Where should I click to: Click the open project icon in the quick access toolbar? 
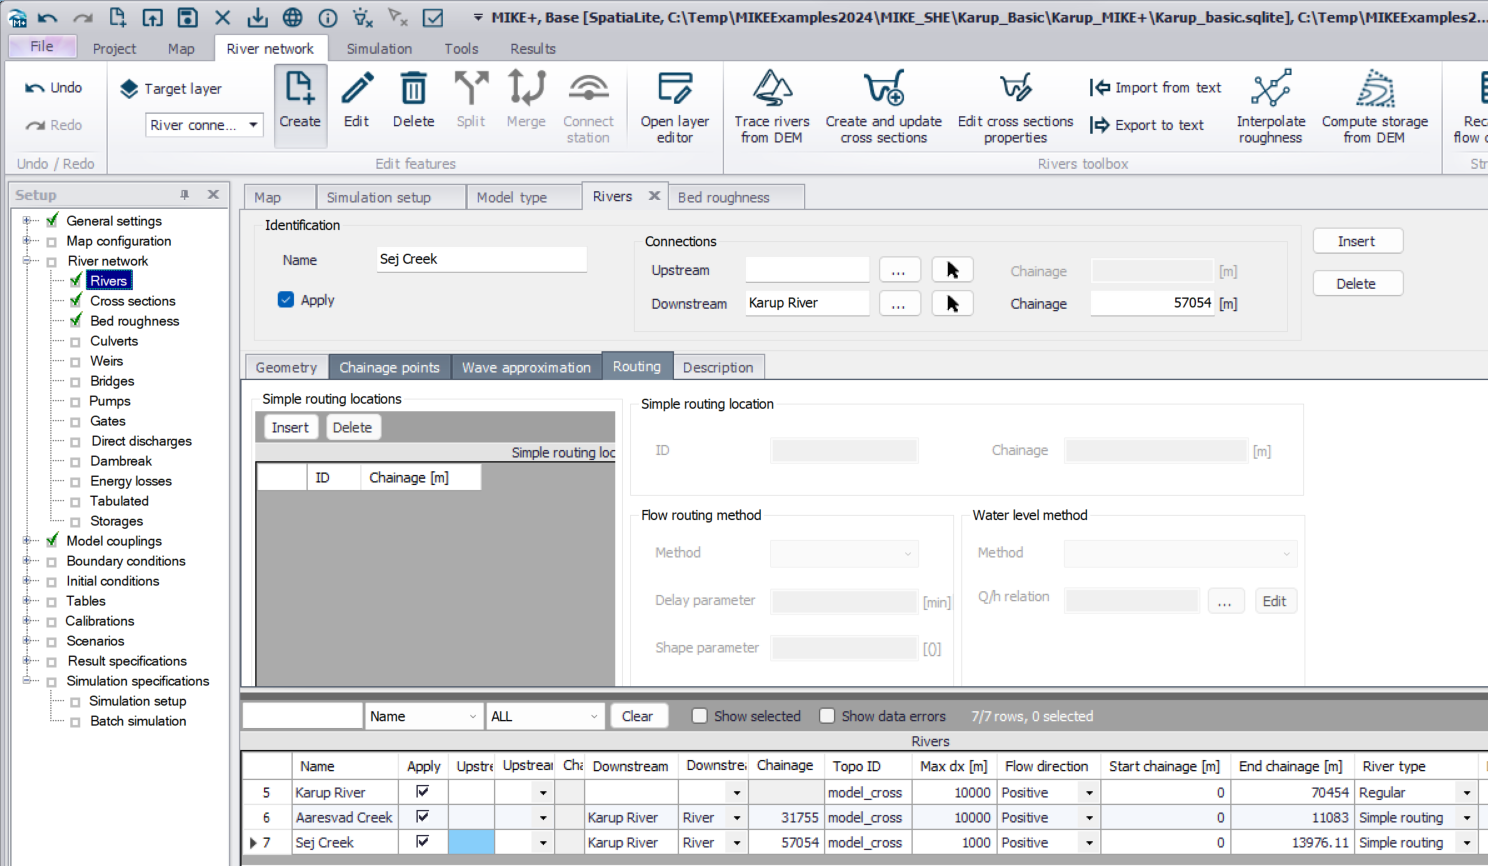[152, 17]
